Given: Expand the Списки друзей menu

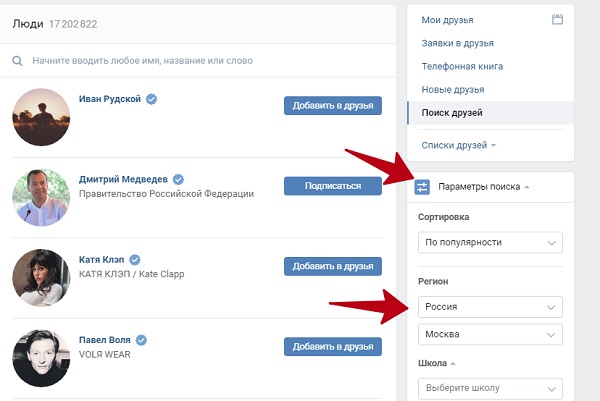Looking at the screenshot, I should pyautogui.click(x=458, y=145).
